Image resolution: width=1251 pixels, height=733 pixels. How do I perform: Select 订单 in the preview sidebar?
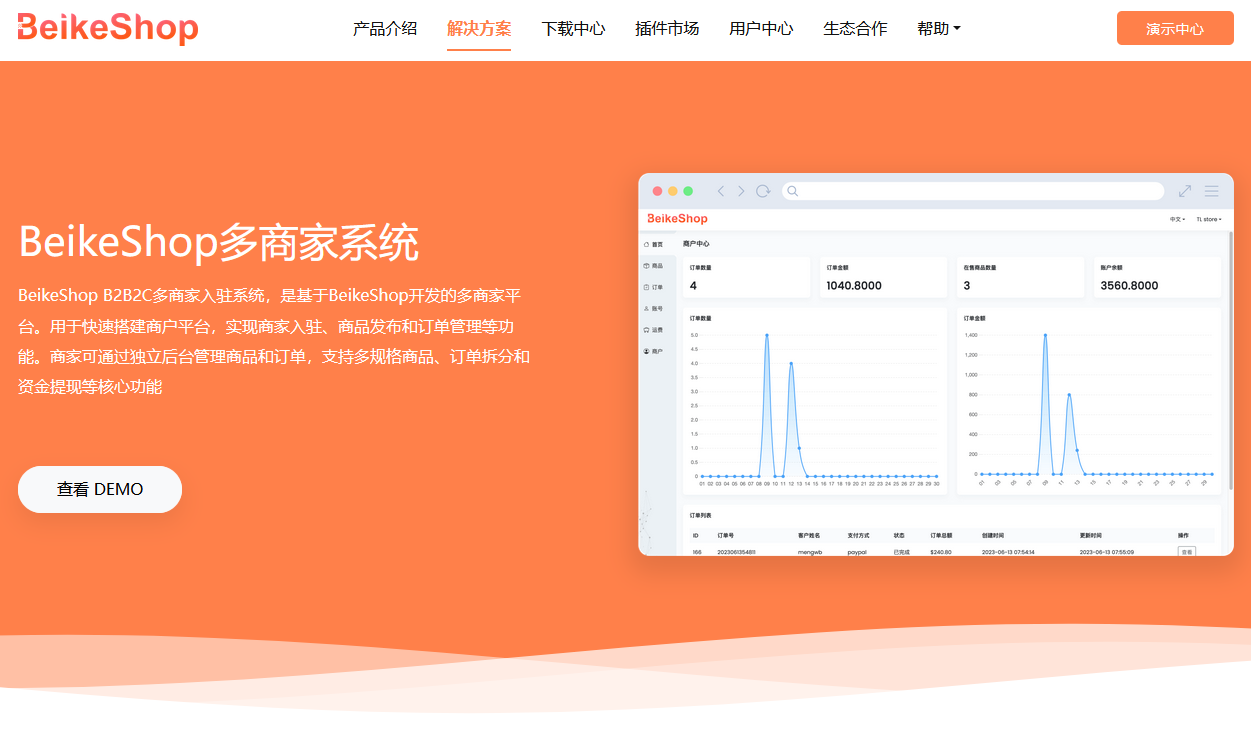(x=653, y=287)
